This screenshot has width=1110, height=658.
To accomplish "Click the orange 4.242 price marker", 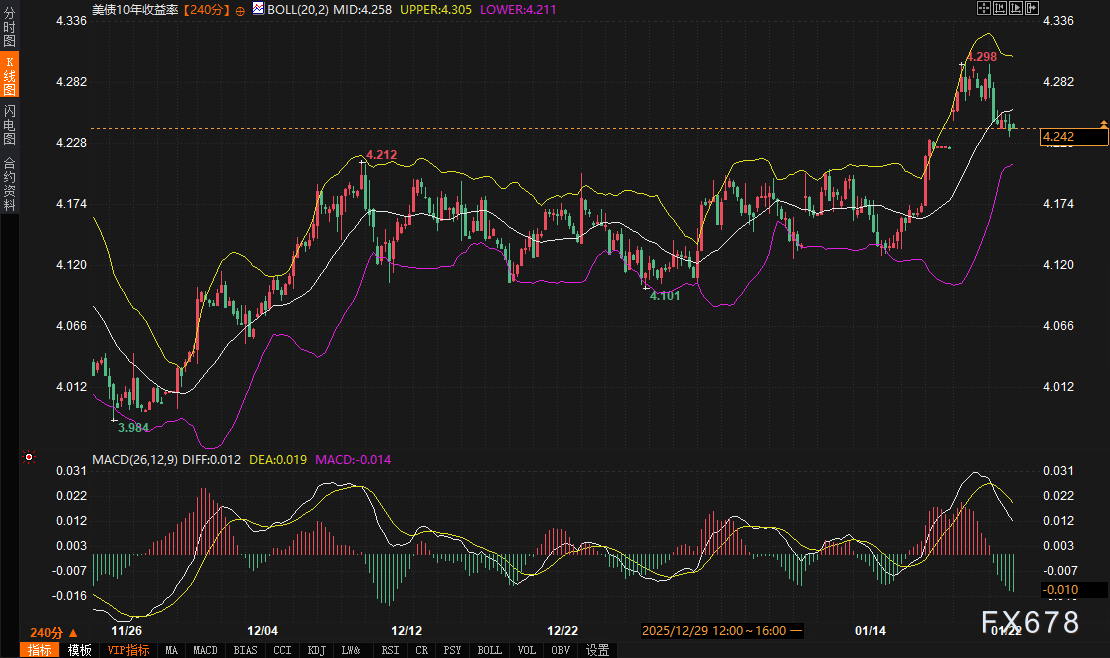I will tap(1075, 136).
